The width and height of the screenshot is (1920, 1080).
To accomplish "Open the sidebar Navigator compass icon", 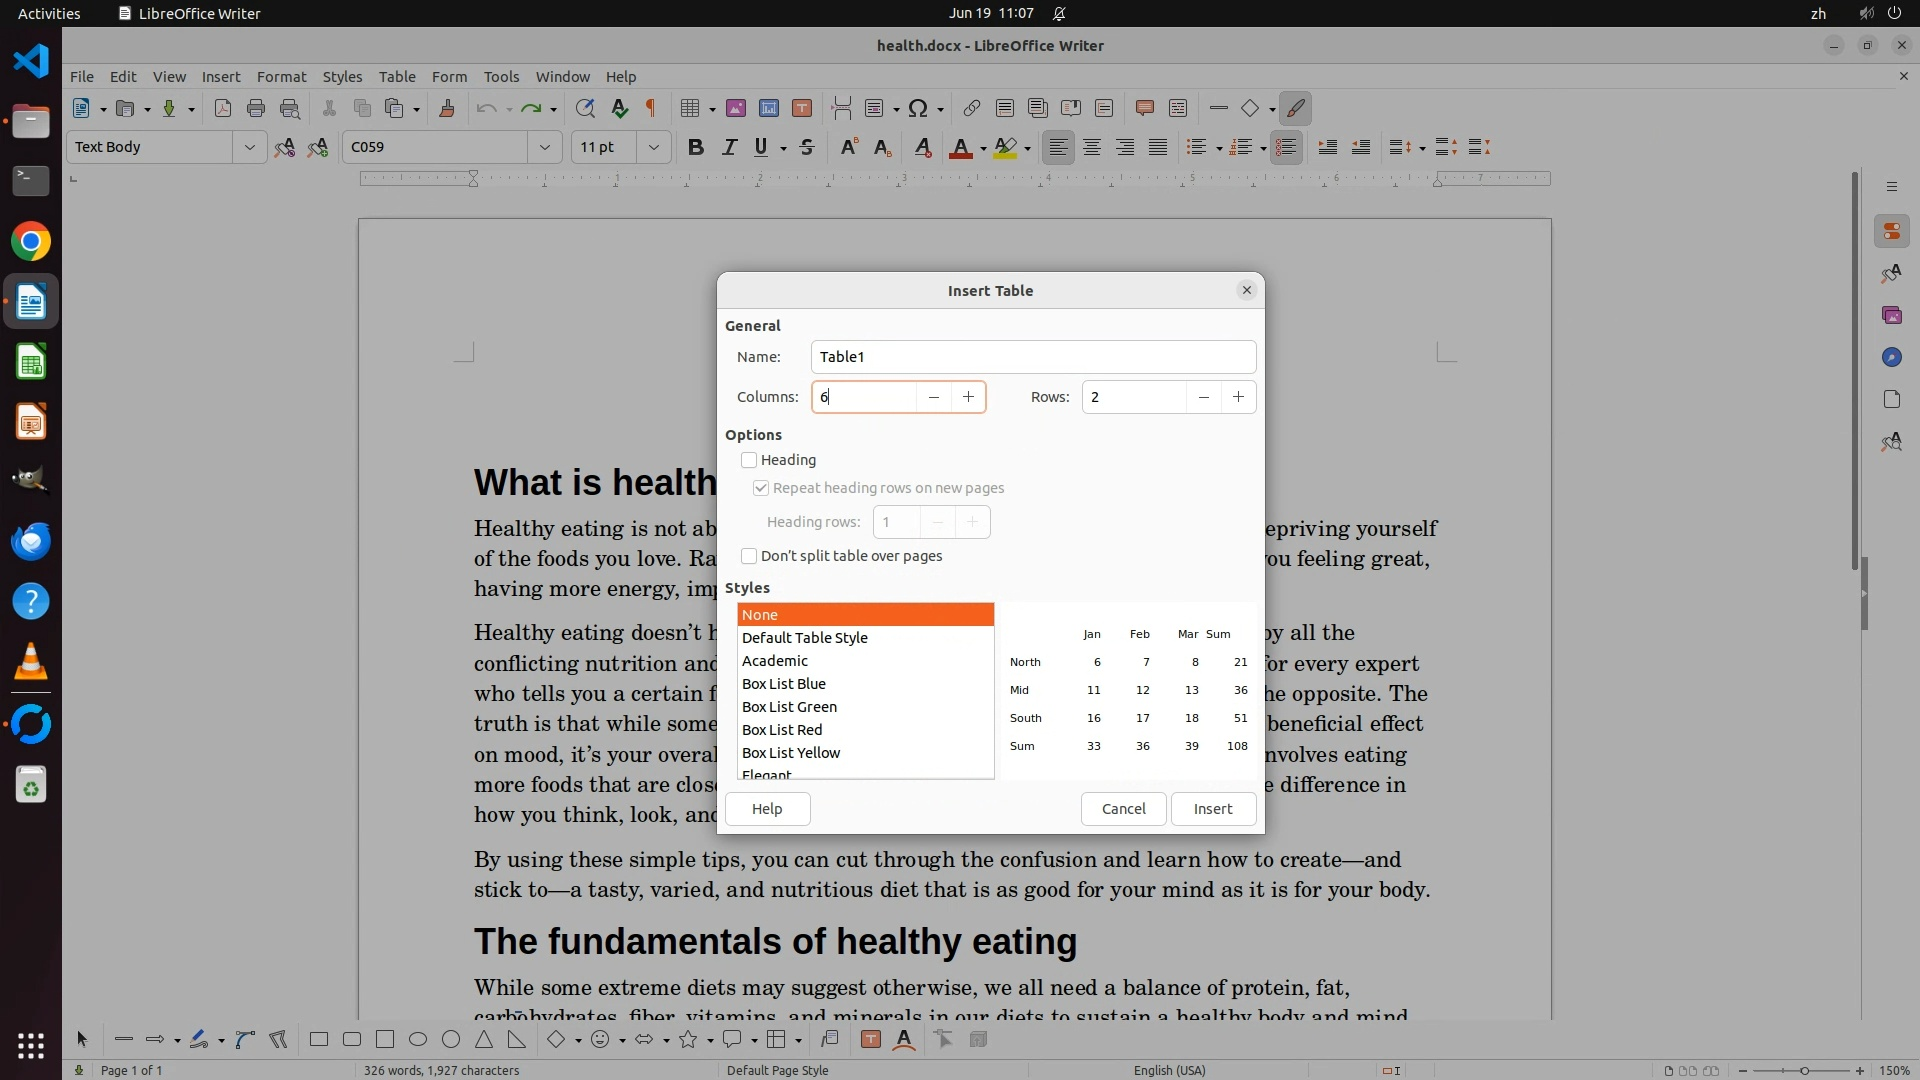I will click(1891, 357).
